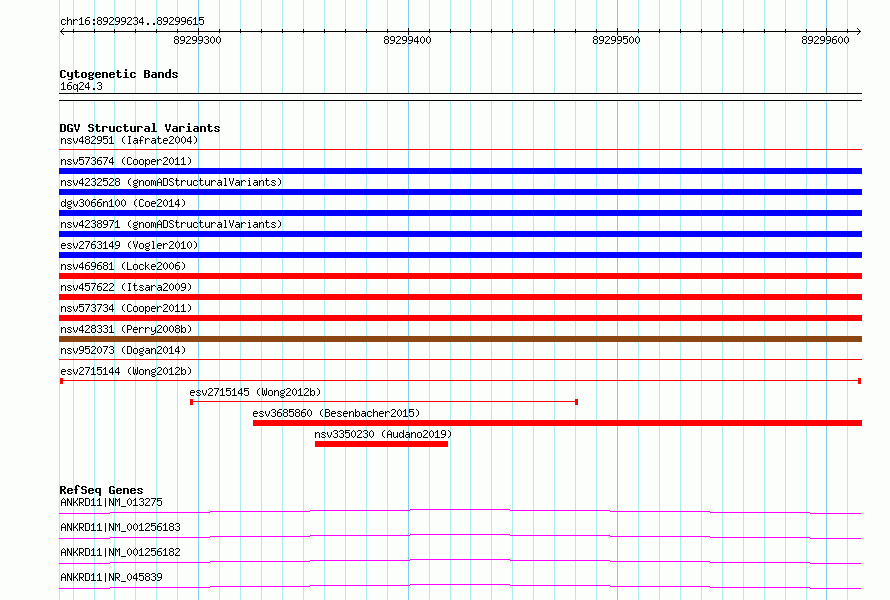Click the nsv482951 (Iafrate2004) variant label
Image resolution: width=890 pixels, height=600 pixels.
[x=129, y=140]
